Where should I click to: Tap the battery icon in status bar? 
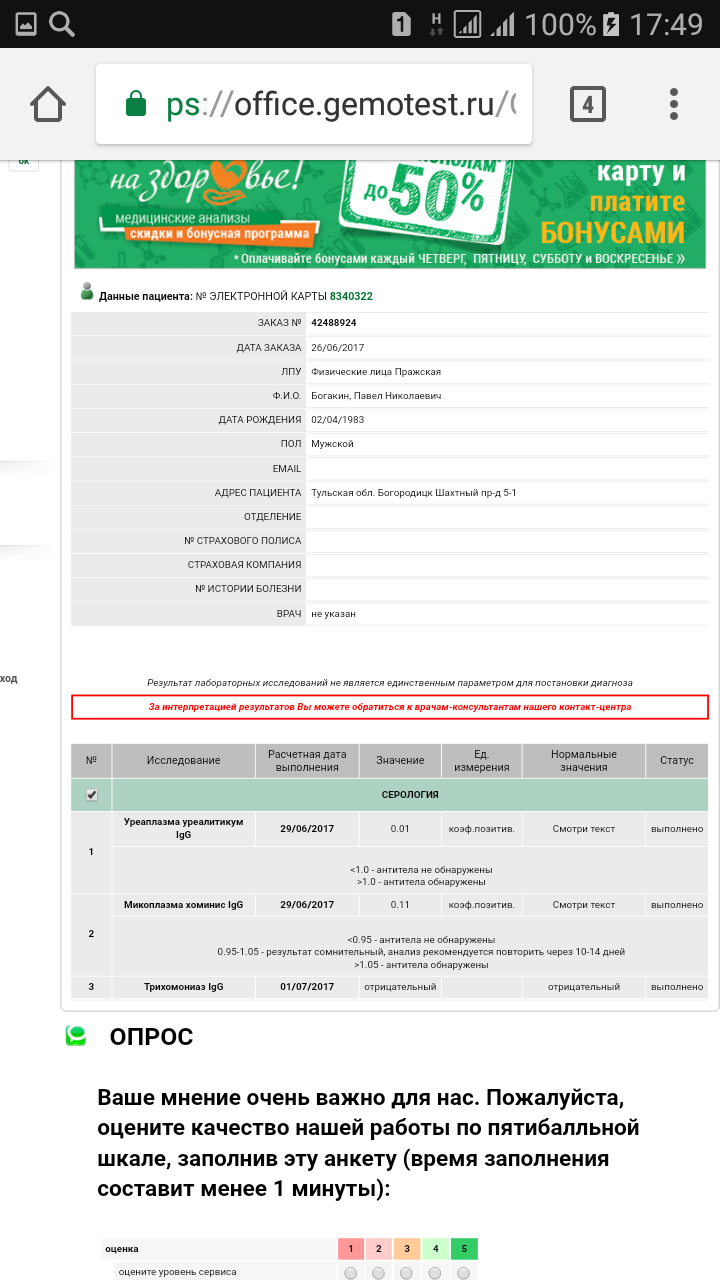[610, 24]
